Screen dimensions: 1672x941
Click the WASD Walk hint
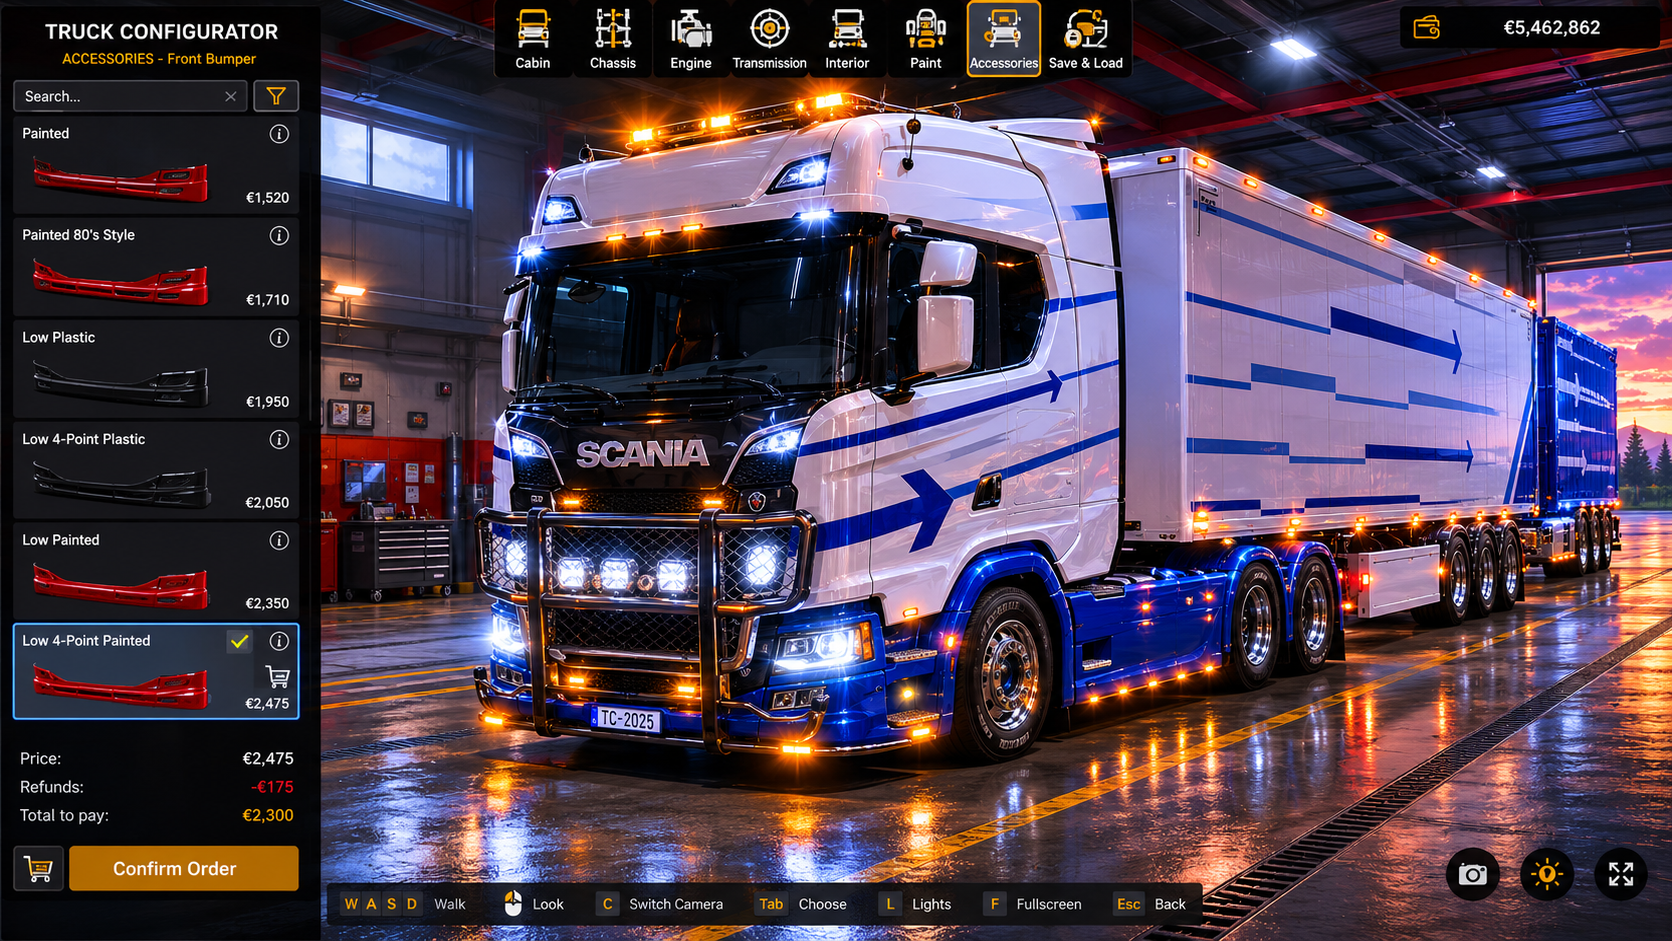pyautogui.click(x=404, y=904)
